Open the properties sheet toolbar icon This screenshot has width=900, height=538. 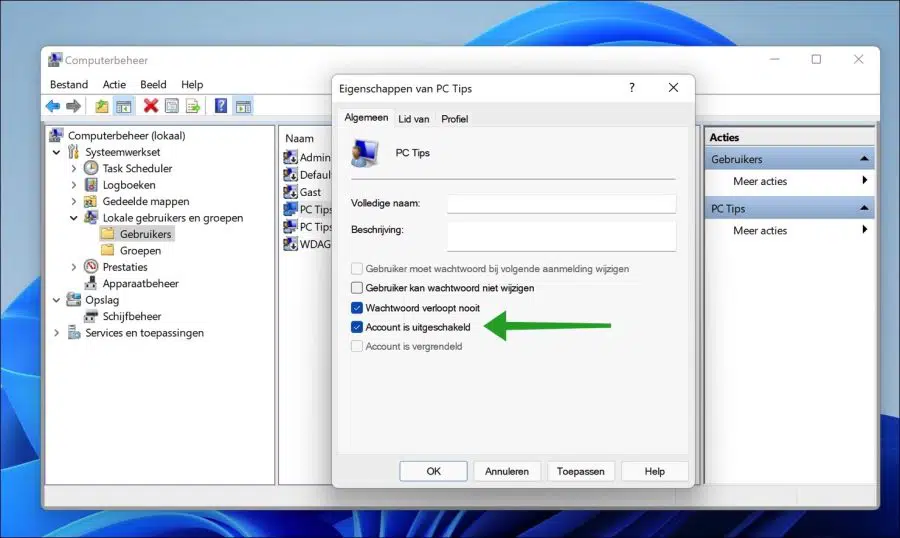tap(172, 106)
